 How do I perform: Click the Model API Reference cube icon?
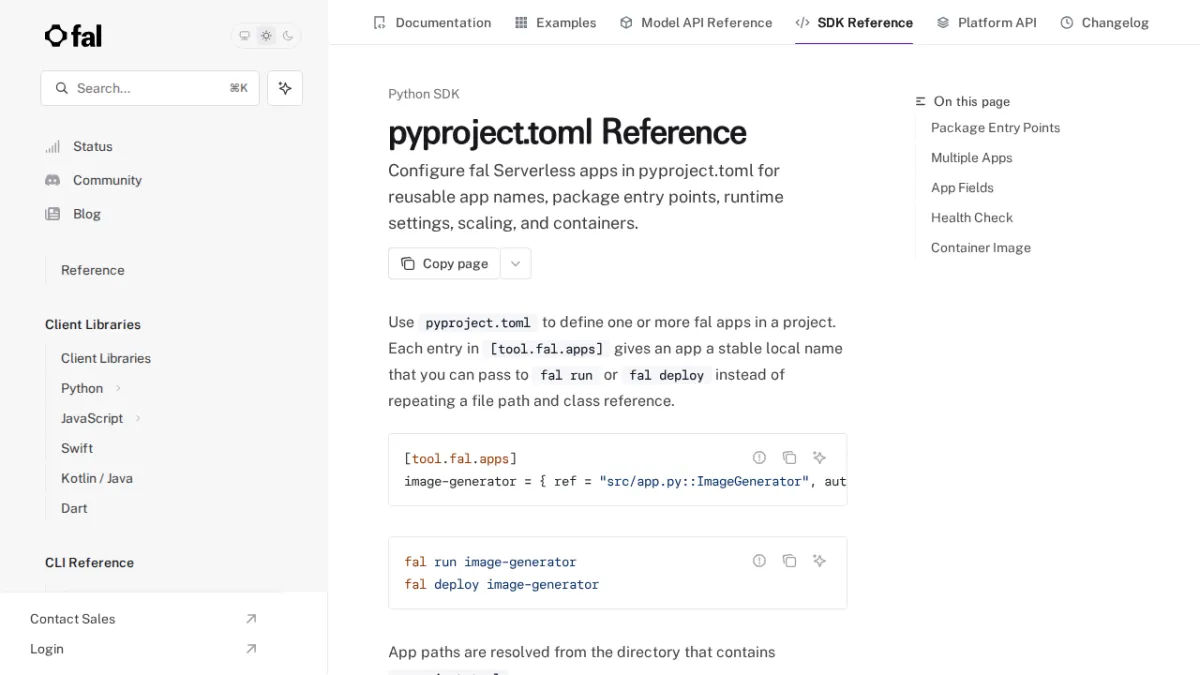(x=626, y=22)
